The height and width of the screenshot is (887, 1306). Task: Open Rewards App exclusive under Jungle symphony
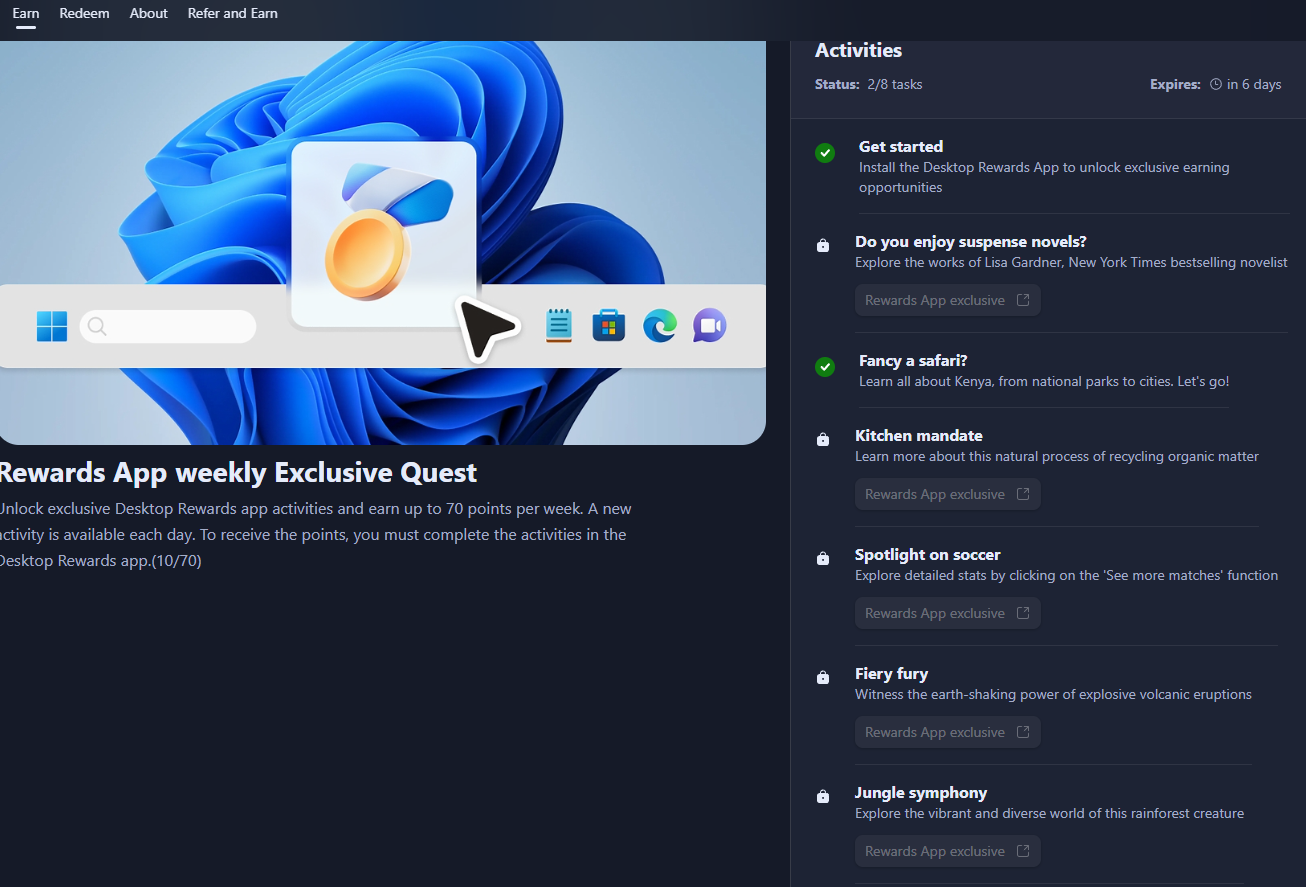pyautogui.click(x=948, y=851)
